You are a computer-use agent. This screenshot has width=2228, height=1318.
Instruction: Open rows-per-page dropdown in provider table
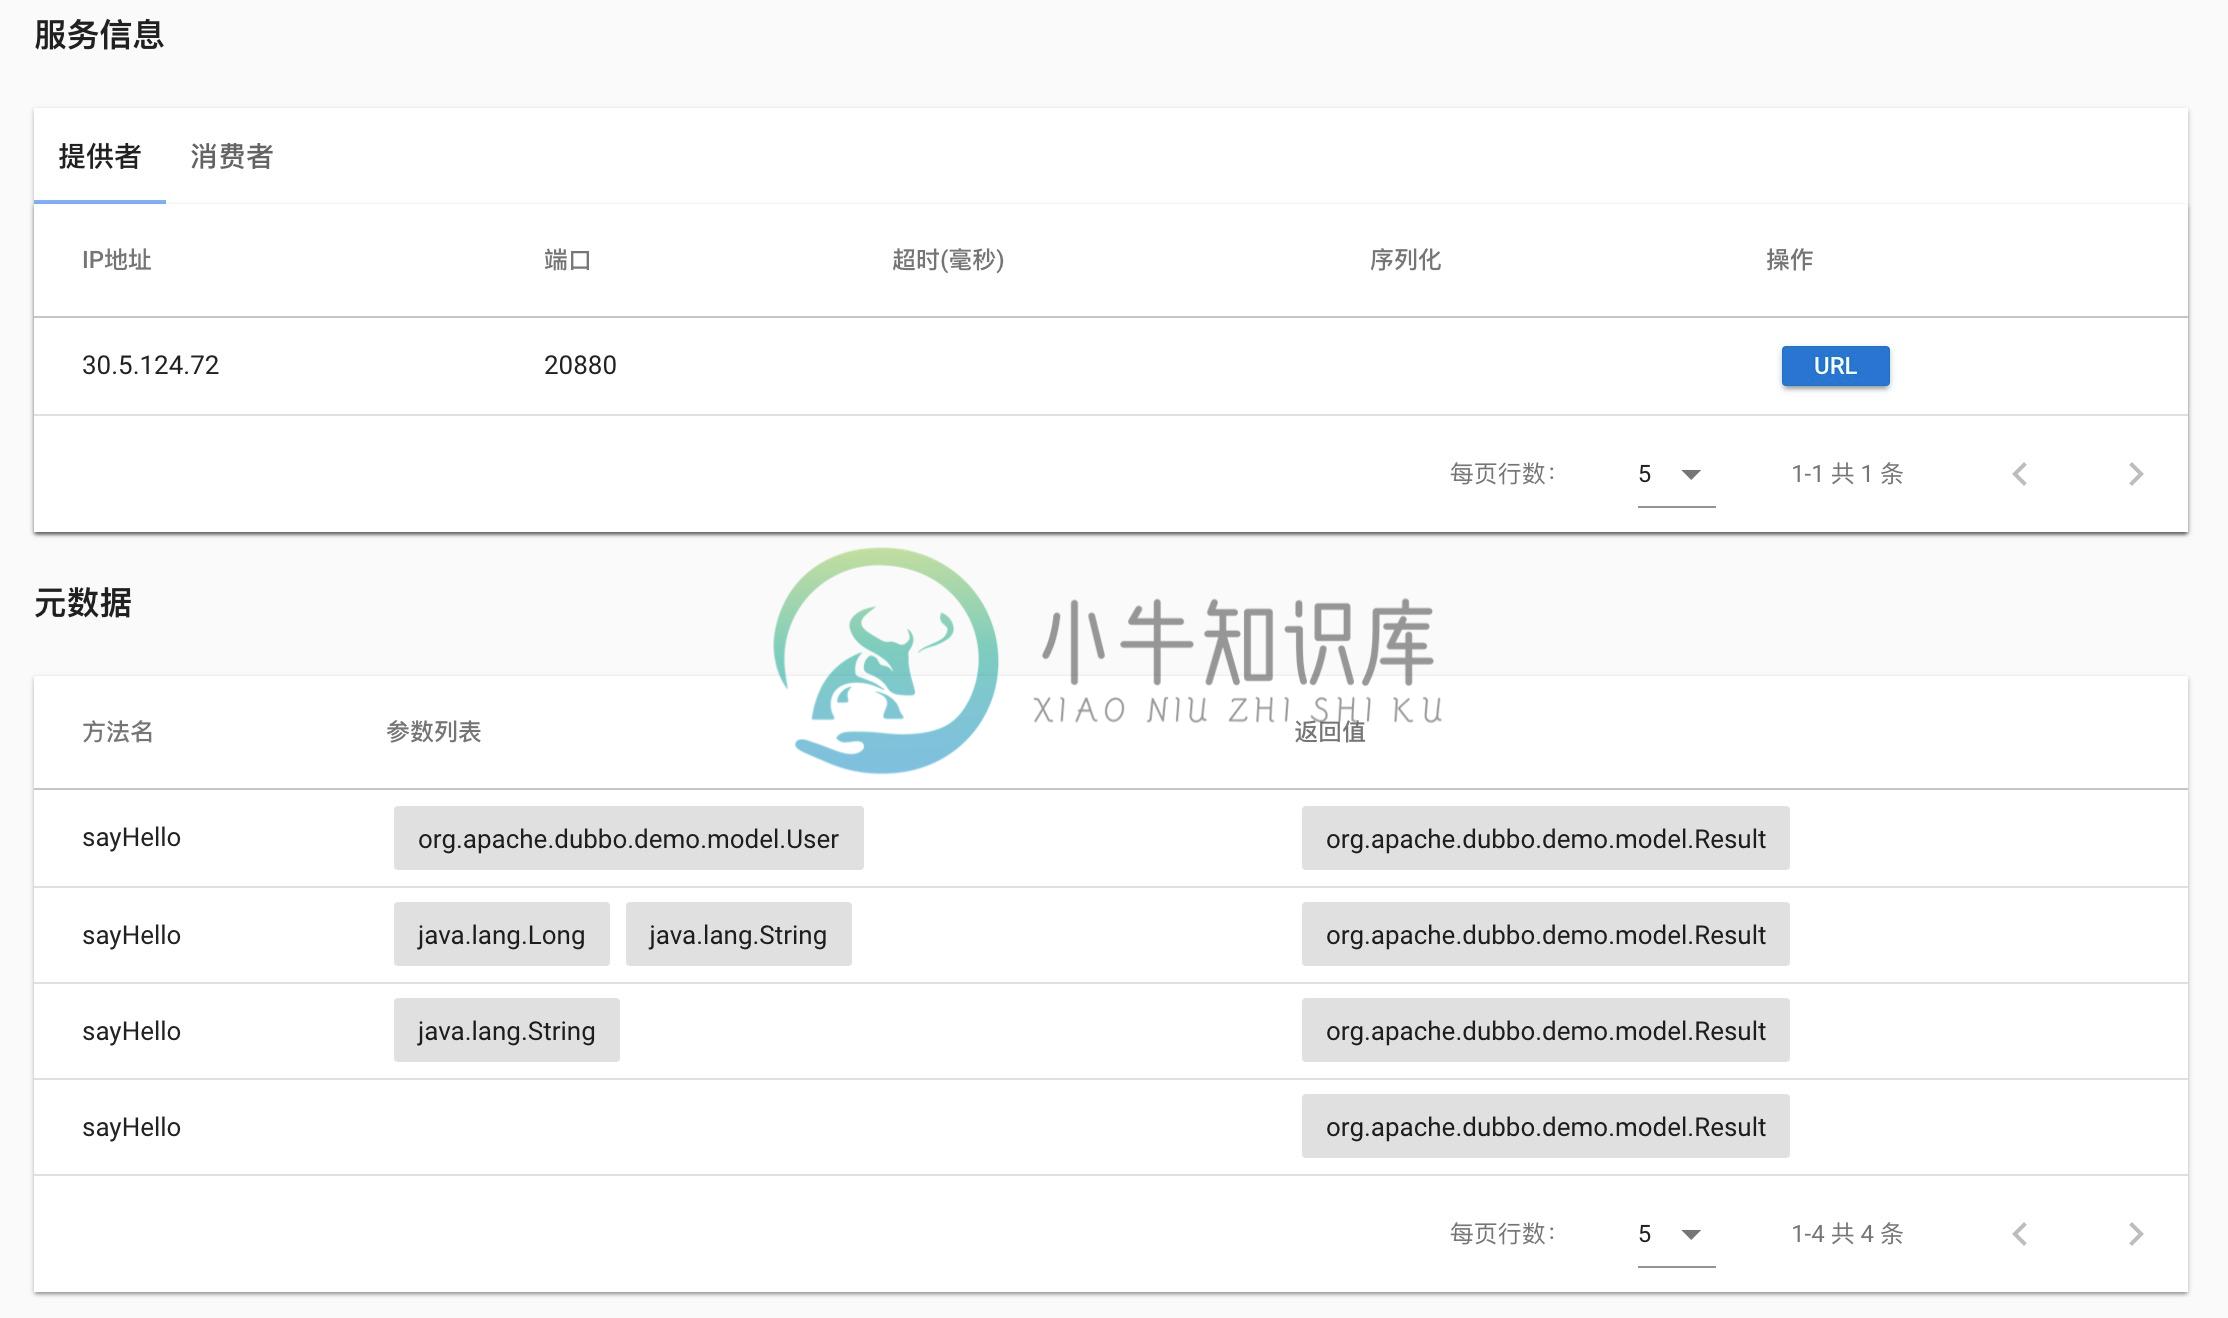1676,474
